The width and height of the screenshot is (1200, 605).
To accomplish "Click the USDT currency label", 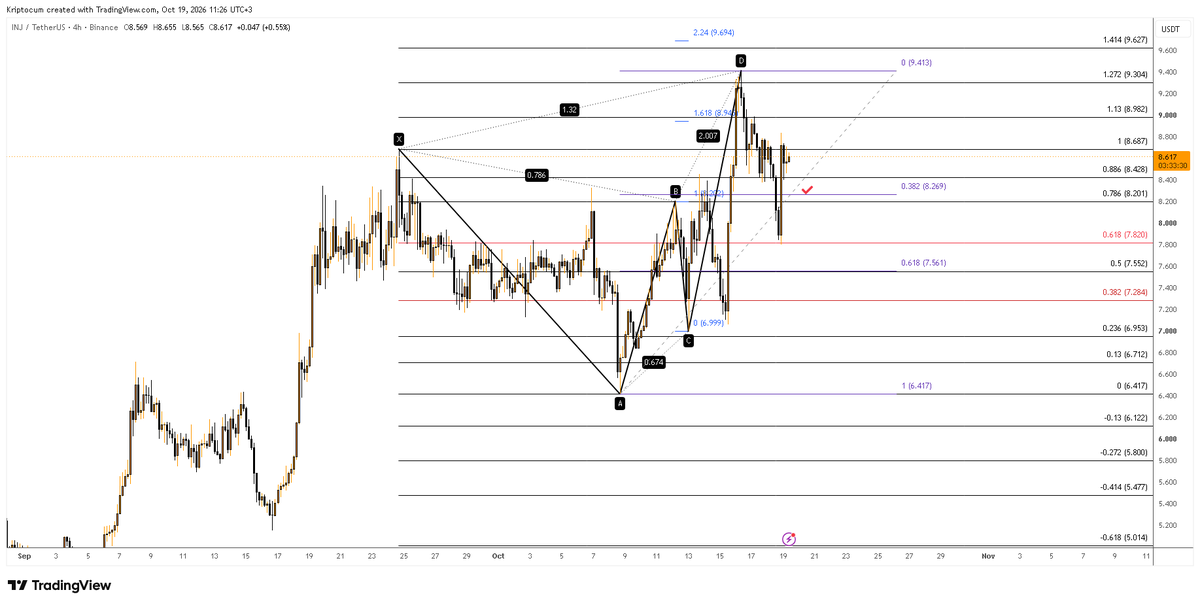I will click(x=1169, y=30).
